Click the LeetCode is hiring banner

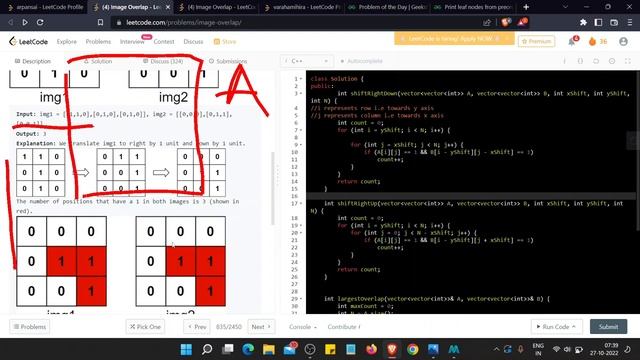[454, 39]
